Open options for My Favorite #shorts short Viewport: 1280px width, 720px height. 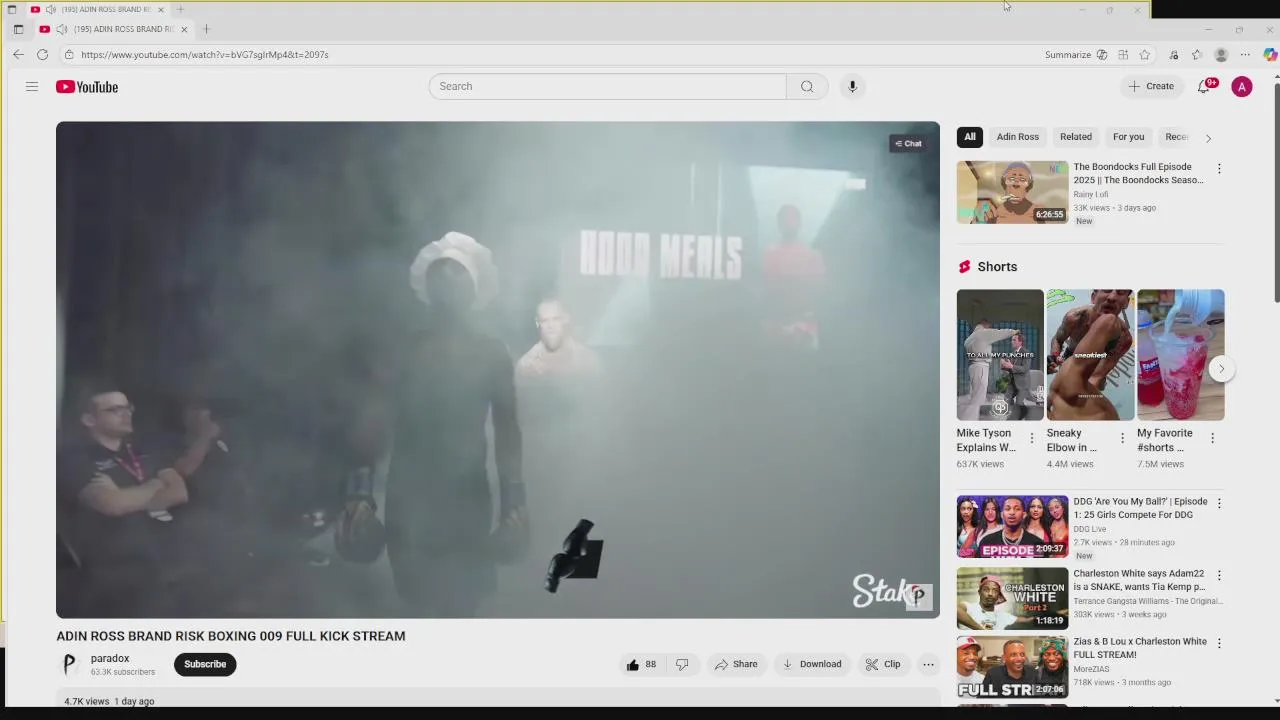pos(1212,438)
